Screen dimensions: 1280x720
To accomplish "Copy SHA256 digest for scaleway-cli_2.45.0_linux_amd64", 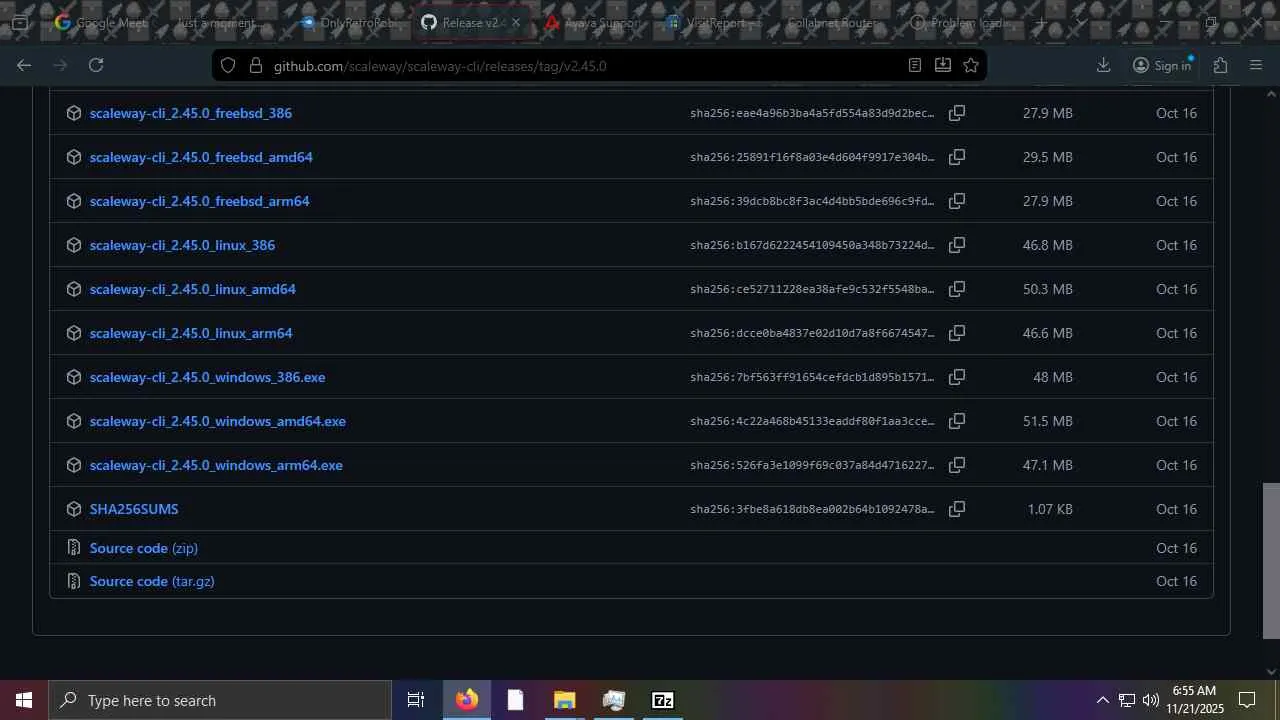I will tap(957, 289).
